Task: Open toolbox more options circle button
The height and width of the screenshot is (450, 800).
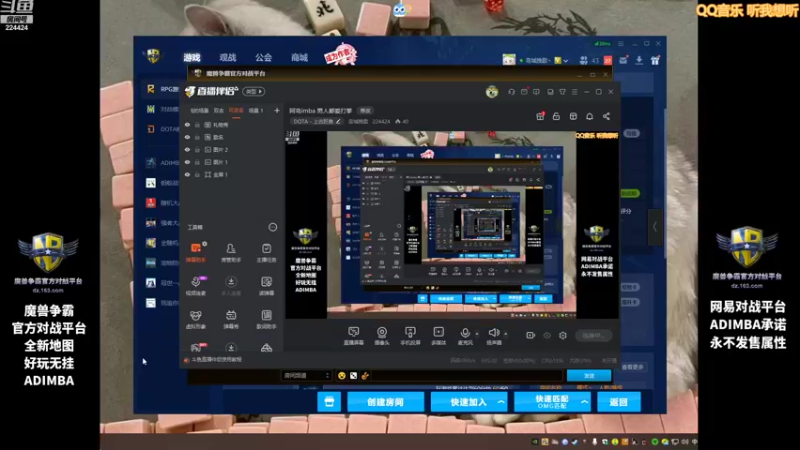Action: coord(273,227)
